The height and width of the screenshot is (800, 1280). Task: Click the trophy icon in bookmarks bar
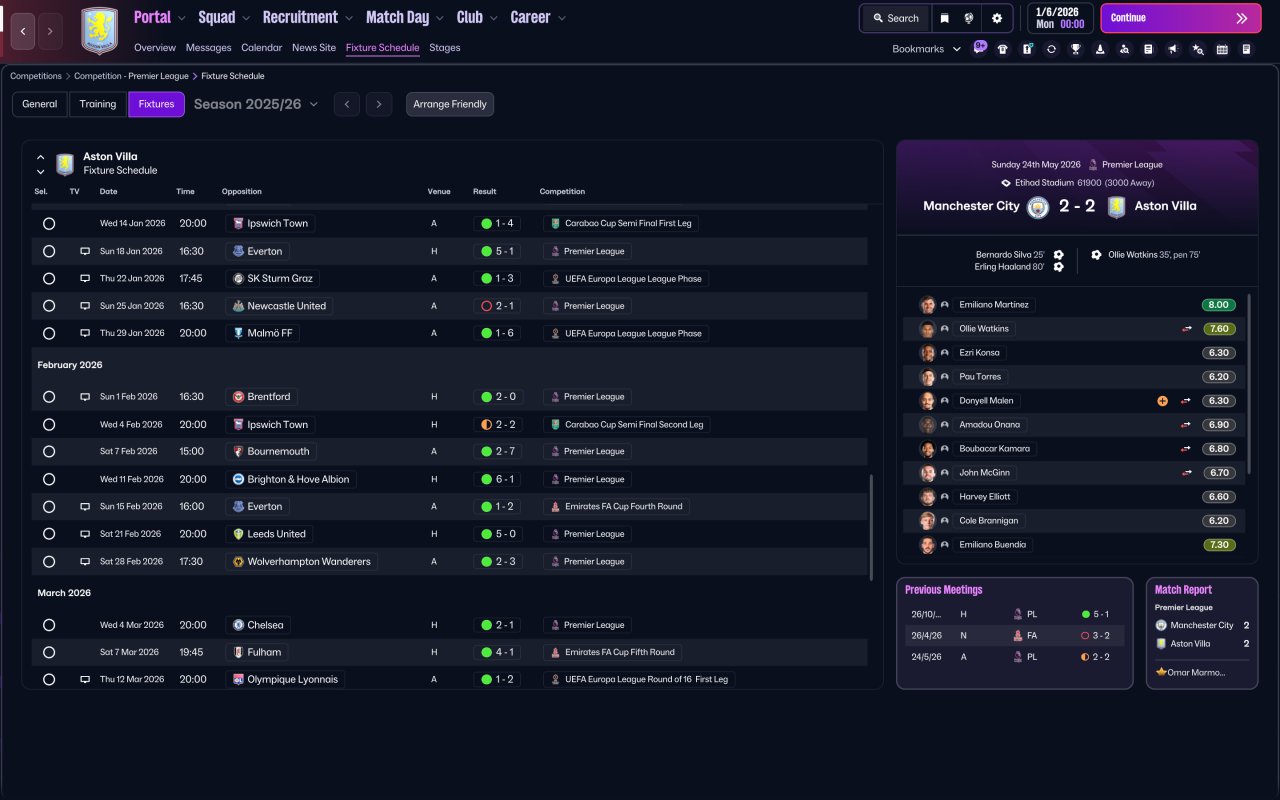[x=1076, y=49]
